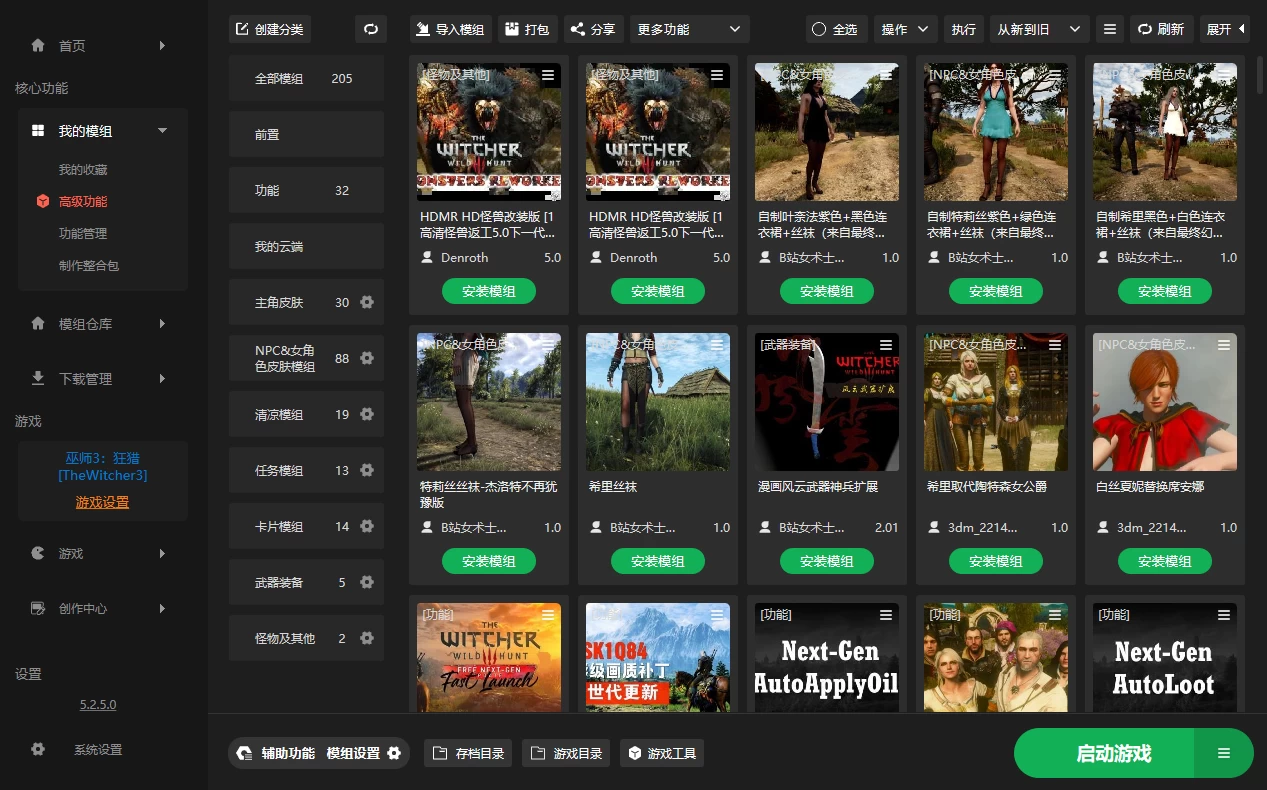Change sort order via 从新到旧 dropdown
1267x790 pixels.
pos(1036,29)
